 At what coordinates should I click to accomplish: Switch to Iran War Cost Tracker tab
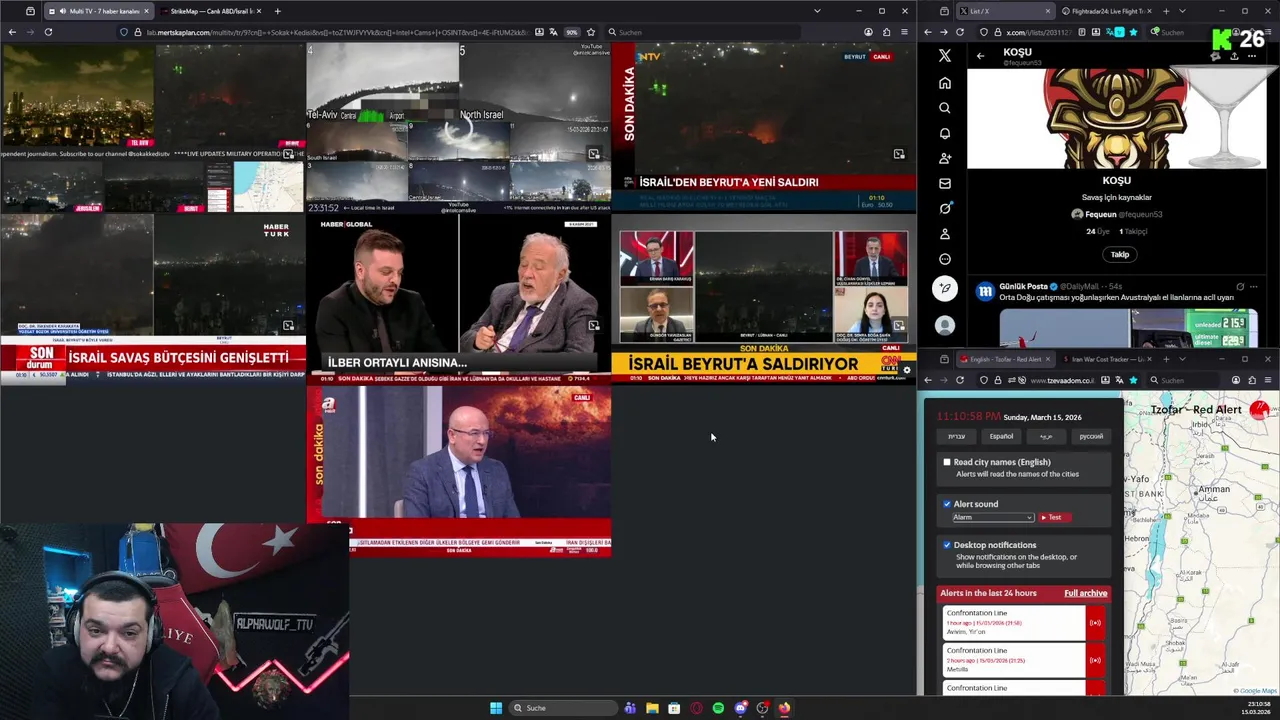(x=1108, y=359)
